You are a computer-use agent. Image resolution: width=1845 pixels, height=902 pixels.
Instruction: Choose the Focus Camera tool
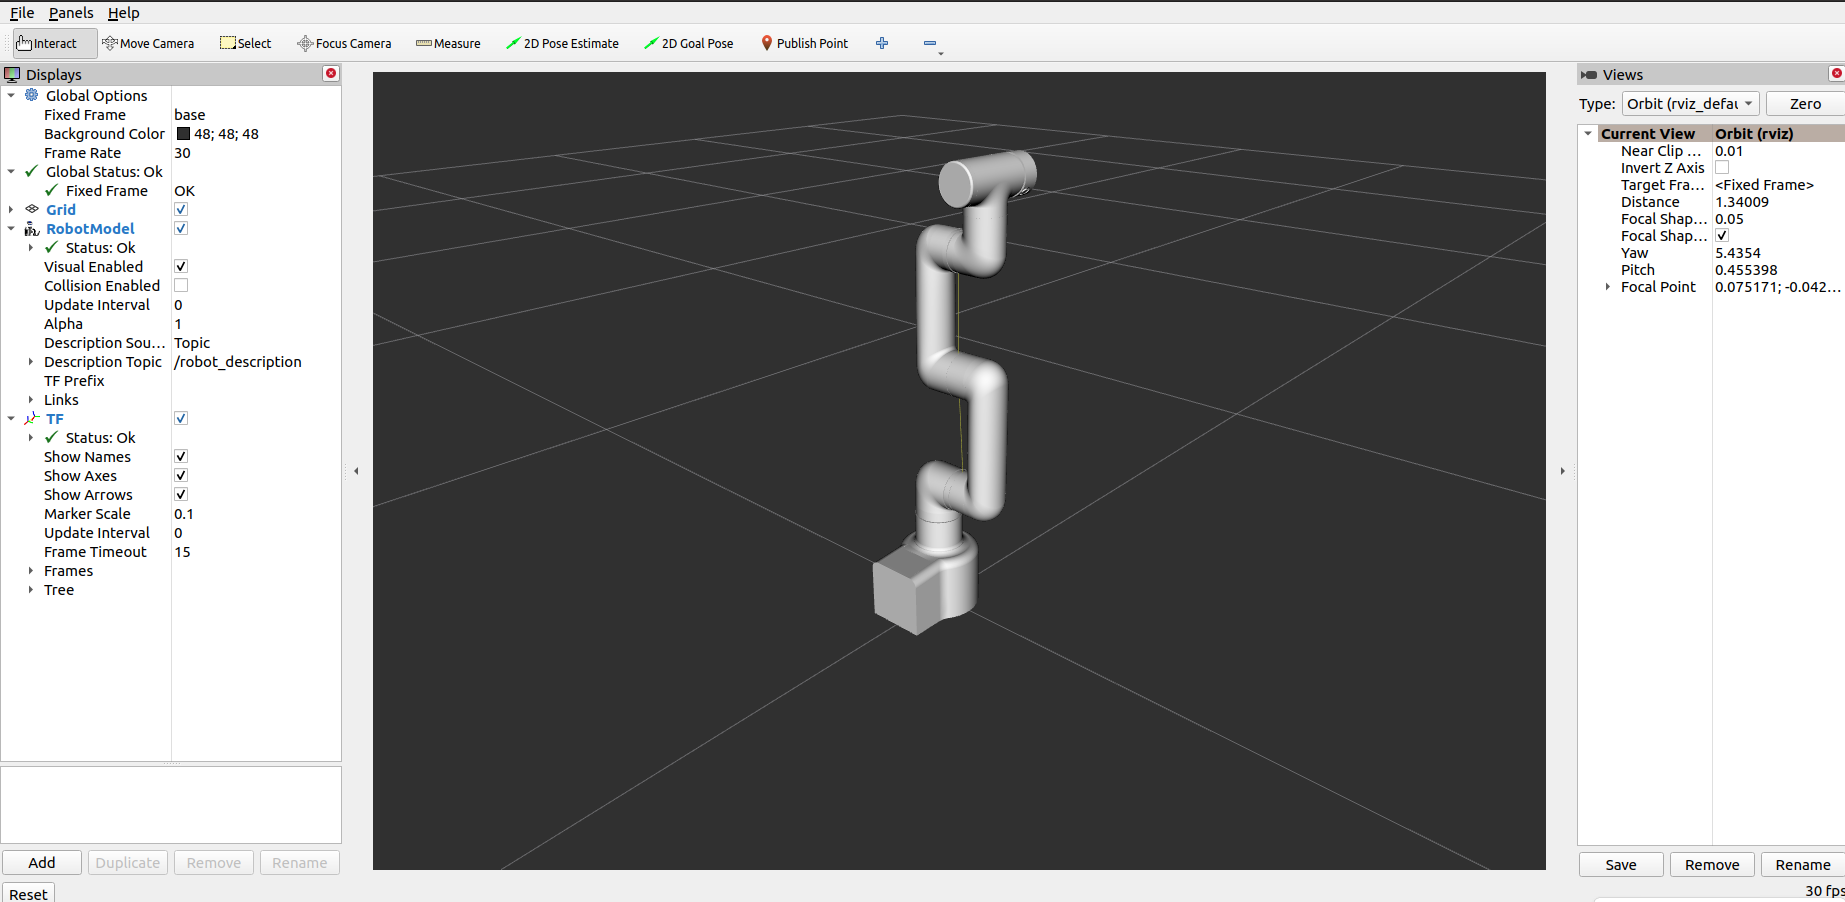pos(344,43)
